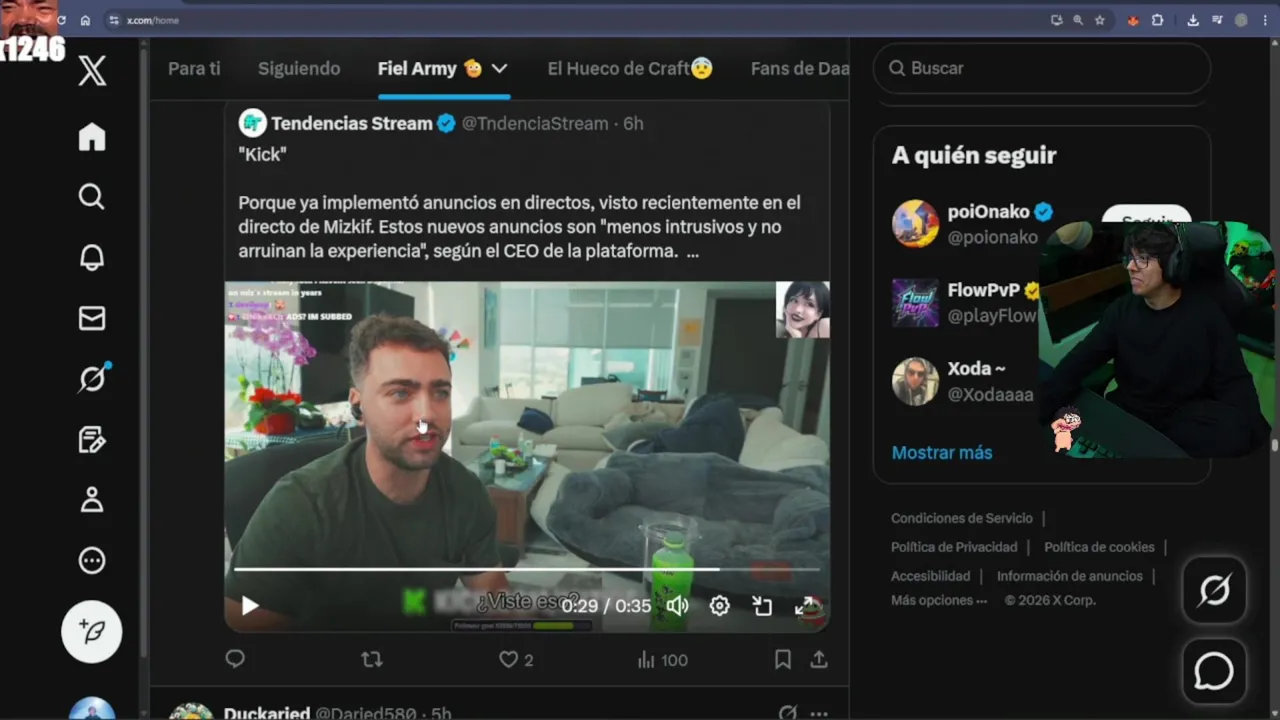This screenshot has height=720, width=1280.
Task: Open video settings gear
Action: coord(719,605)
